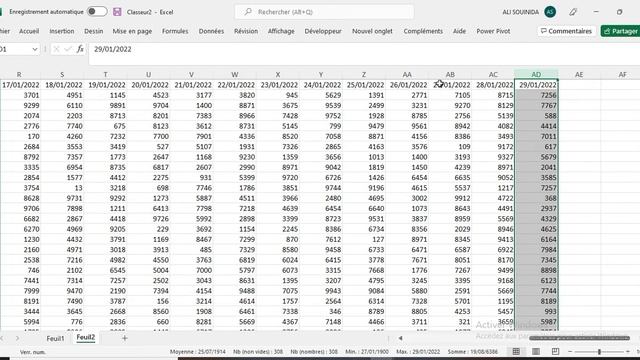The width and height of the screenshot is (640, 360).
Task: Click the Save (disk) icon
Action: pos(117,12)
